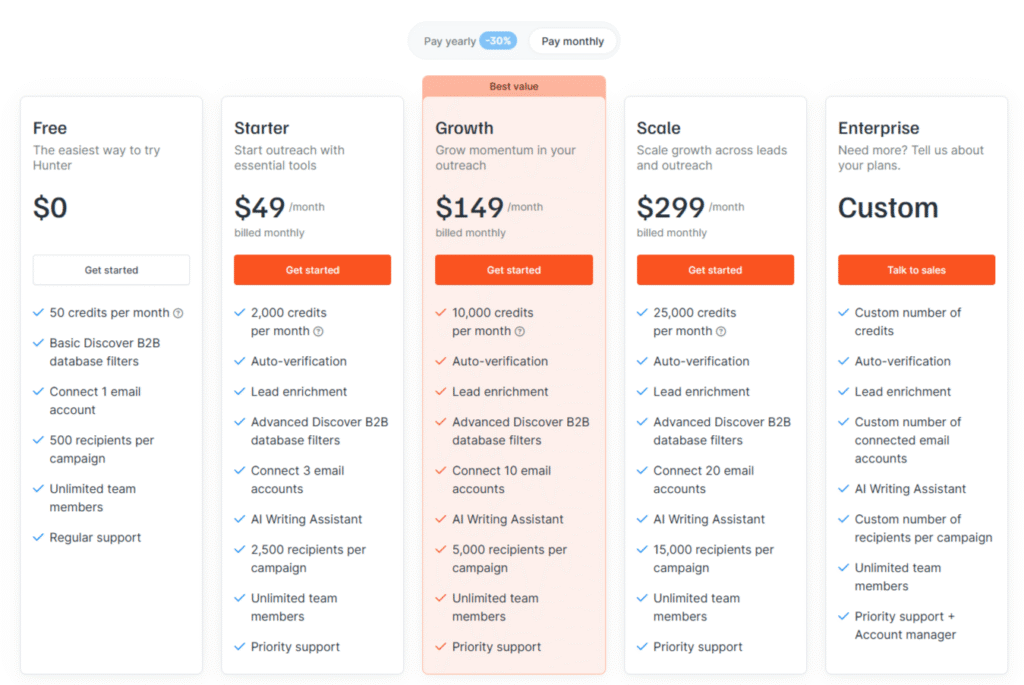Click Get started on the Growth plan
This screenshot has width=1024, height=685.
coord(513,269)
